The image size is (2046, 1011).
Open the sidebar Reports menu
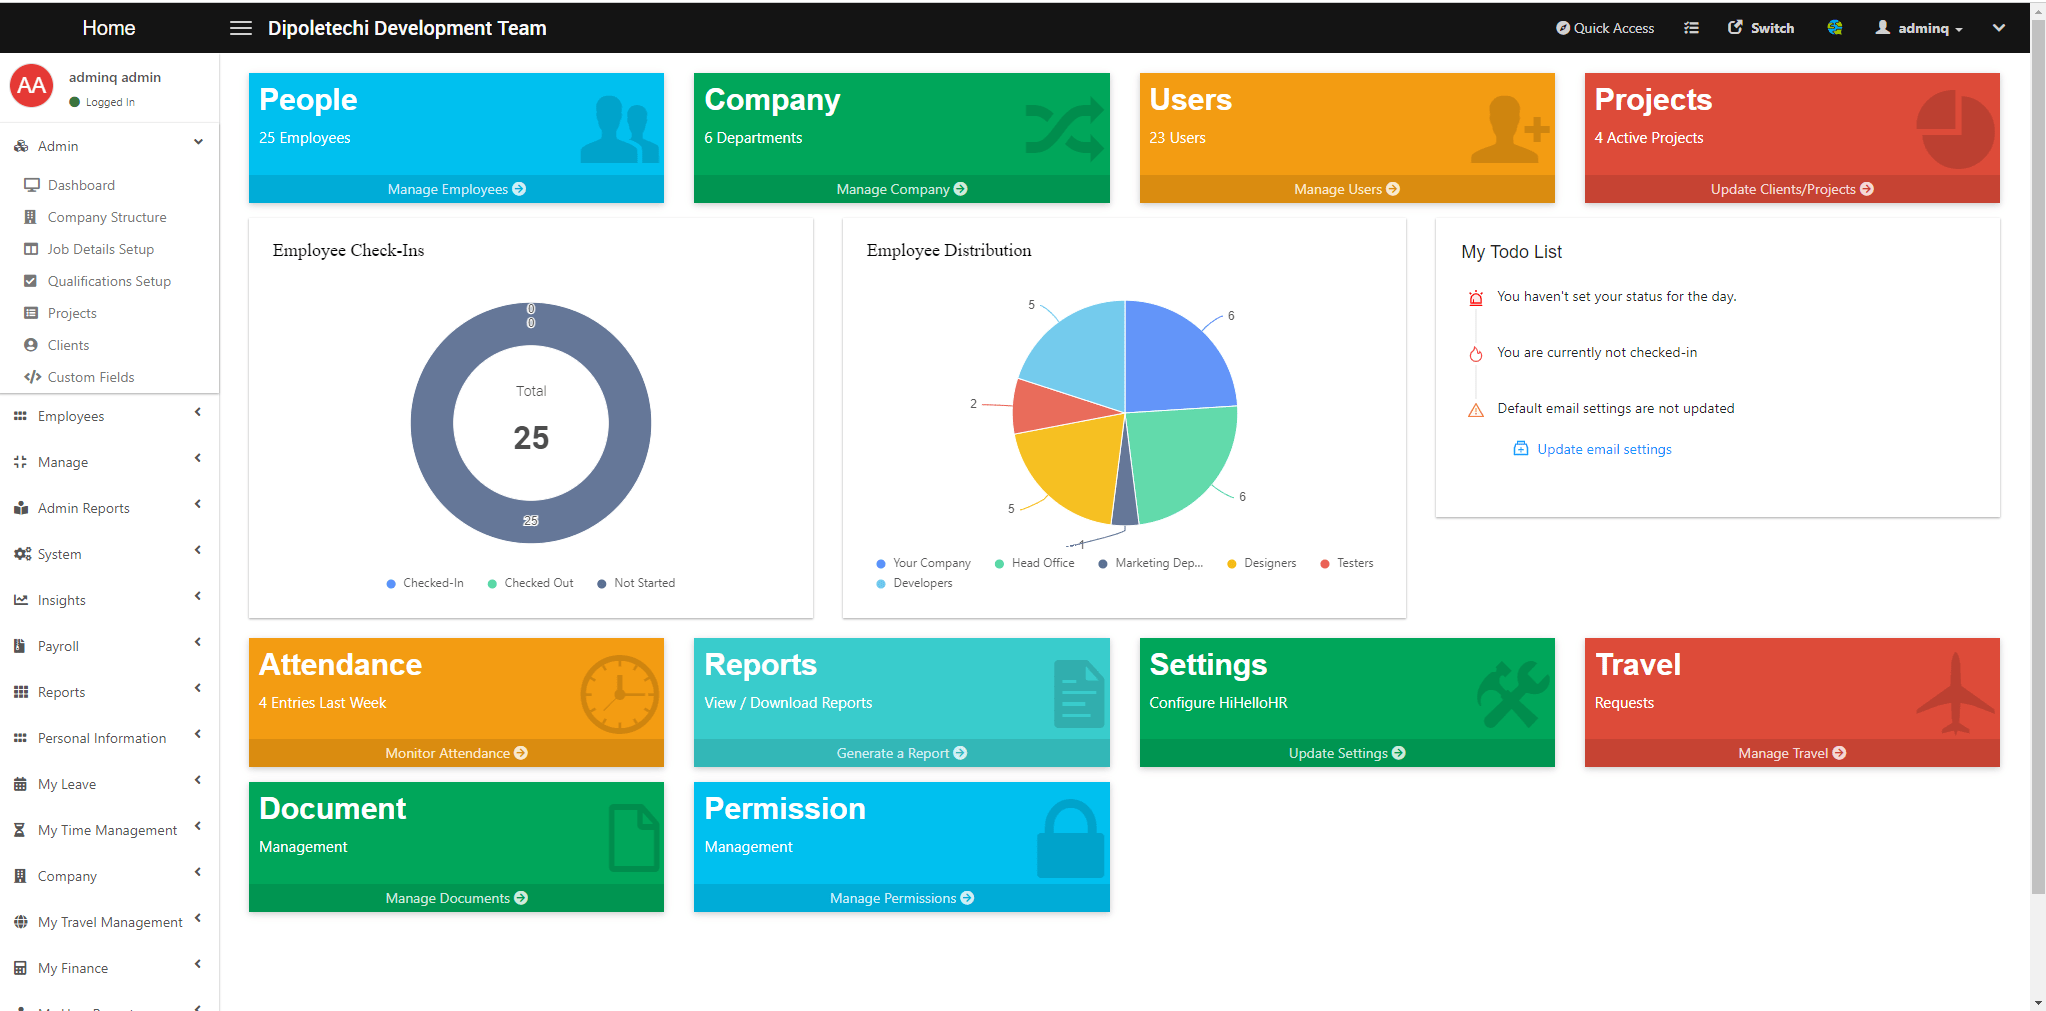[x=61, y=692]
